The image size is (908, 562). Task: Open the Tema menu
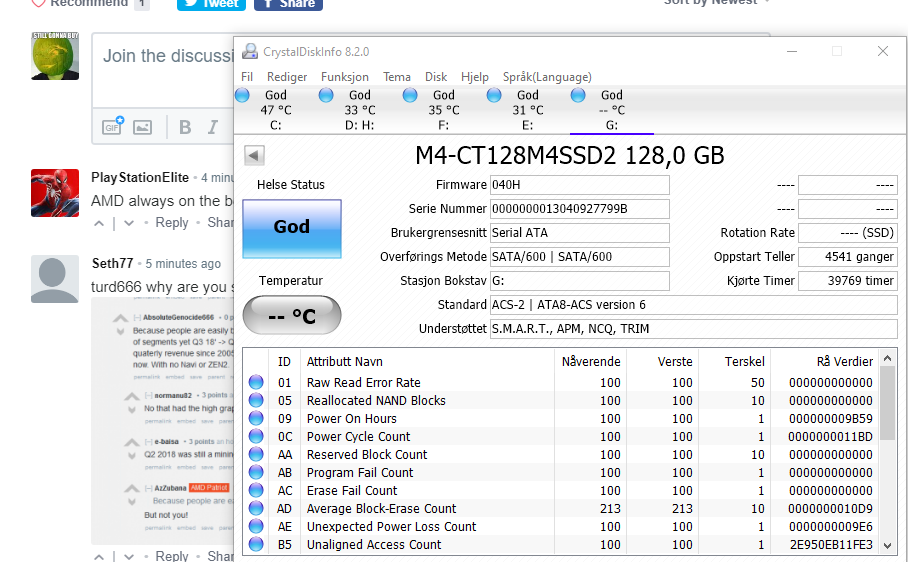point(397,77)
